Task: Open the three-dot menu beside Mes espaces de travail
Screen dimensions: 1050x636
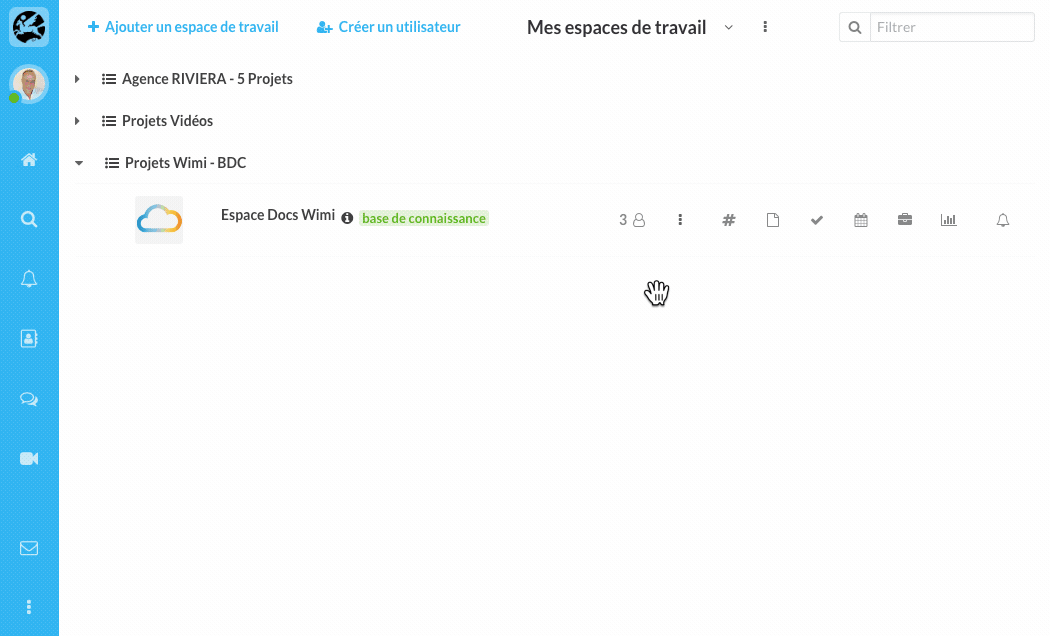Action: [765, 27]
